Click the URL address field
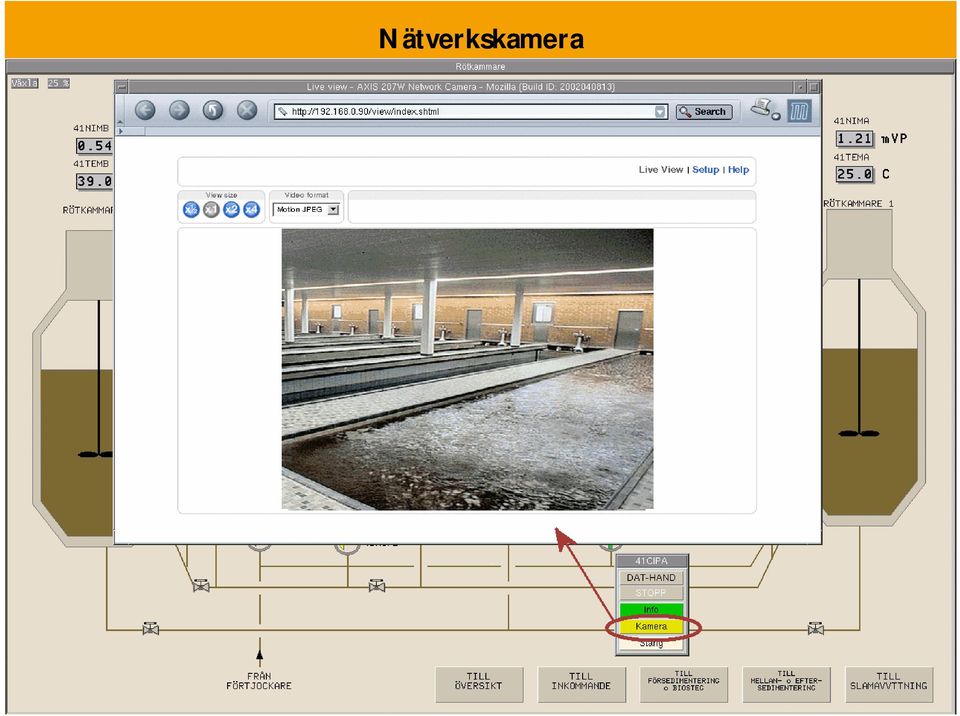Image resolution: width=960 pixels, height=716 pixels. coord(470,111)
